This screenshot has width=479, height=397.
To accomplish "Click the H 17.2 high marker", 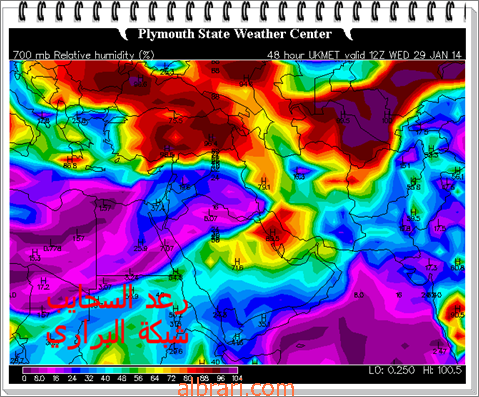I will pyautogui.click(x=44, y=283).
